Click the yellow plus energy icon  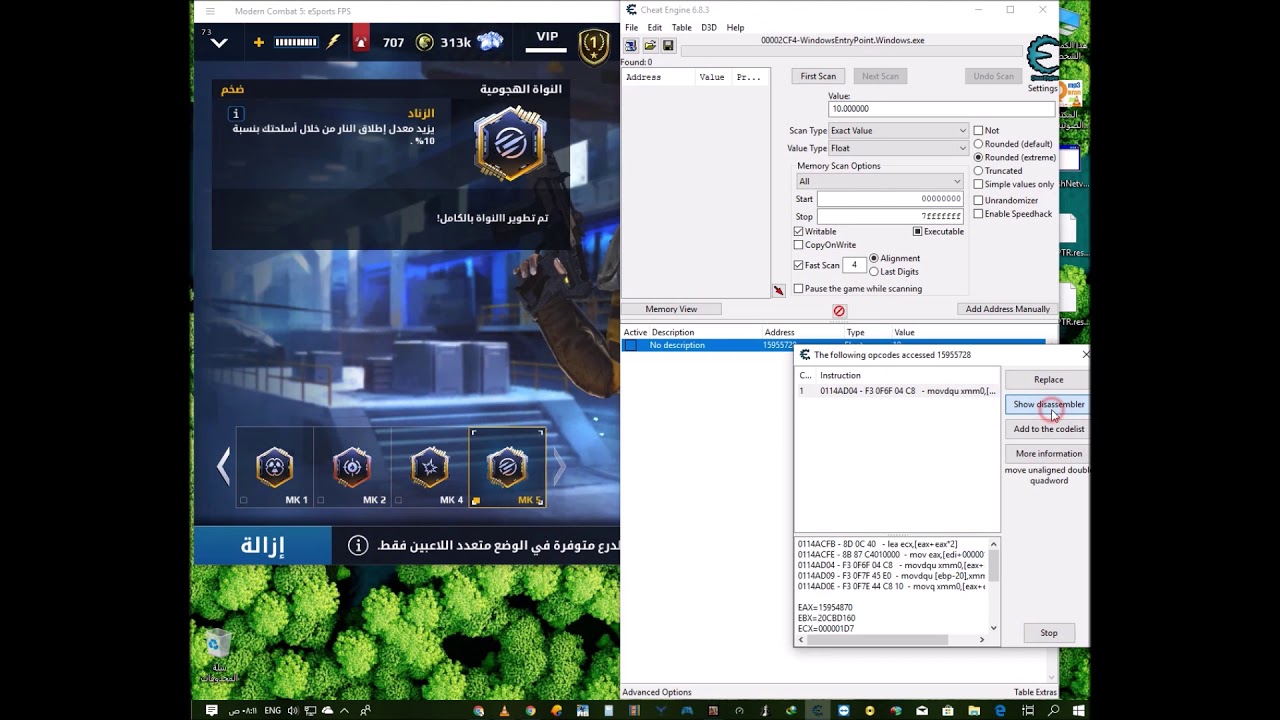259,42
